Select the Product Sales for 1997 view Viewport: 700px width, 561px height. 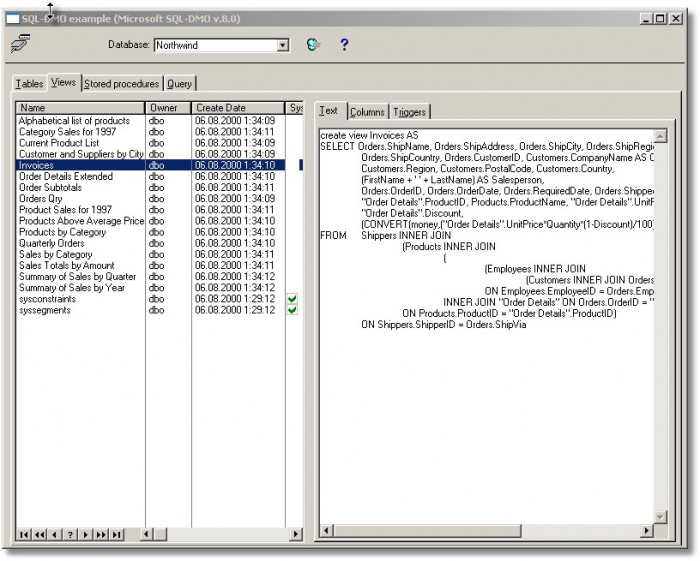point(65,210)
